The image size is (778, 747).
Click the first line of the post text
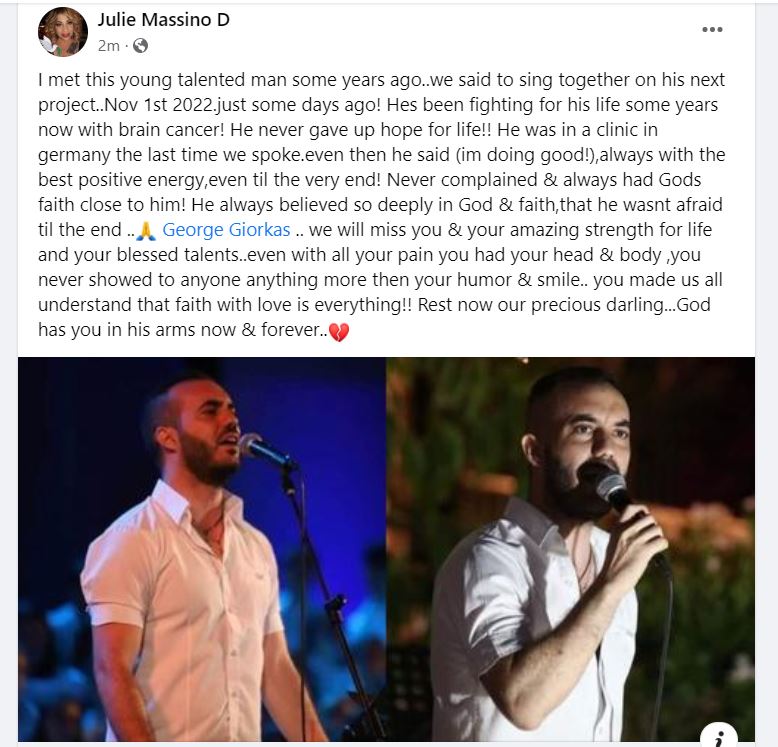(382, 80)
